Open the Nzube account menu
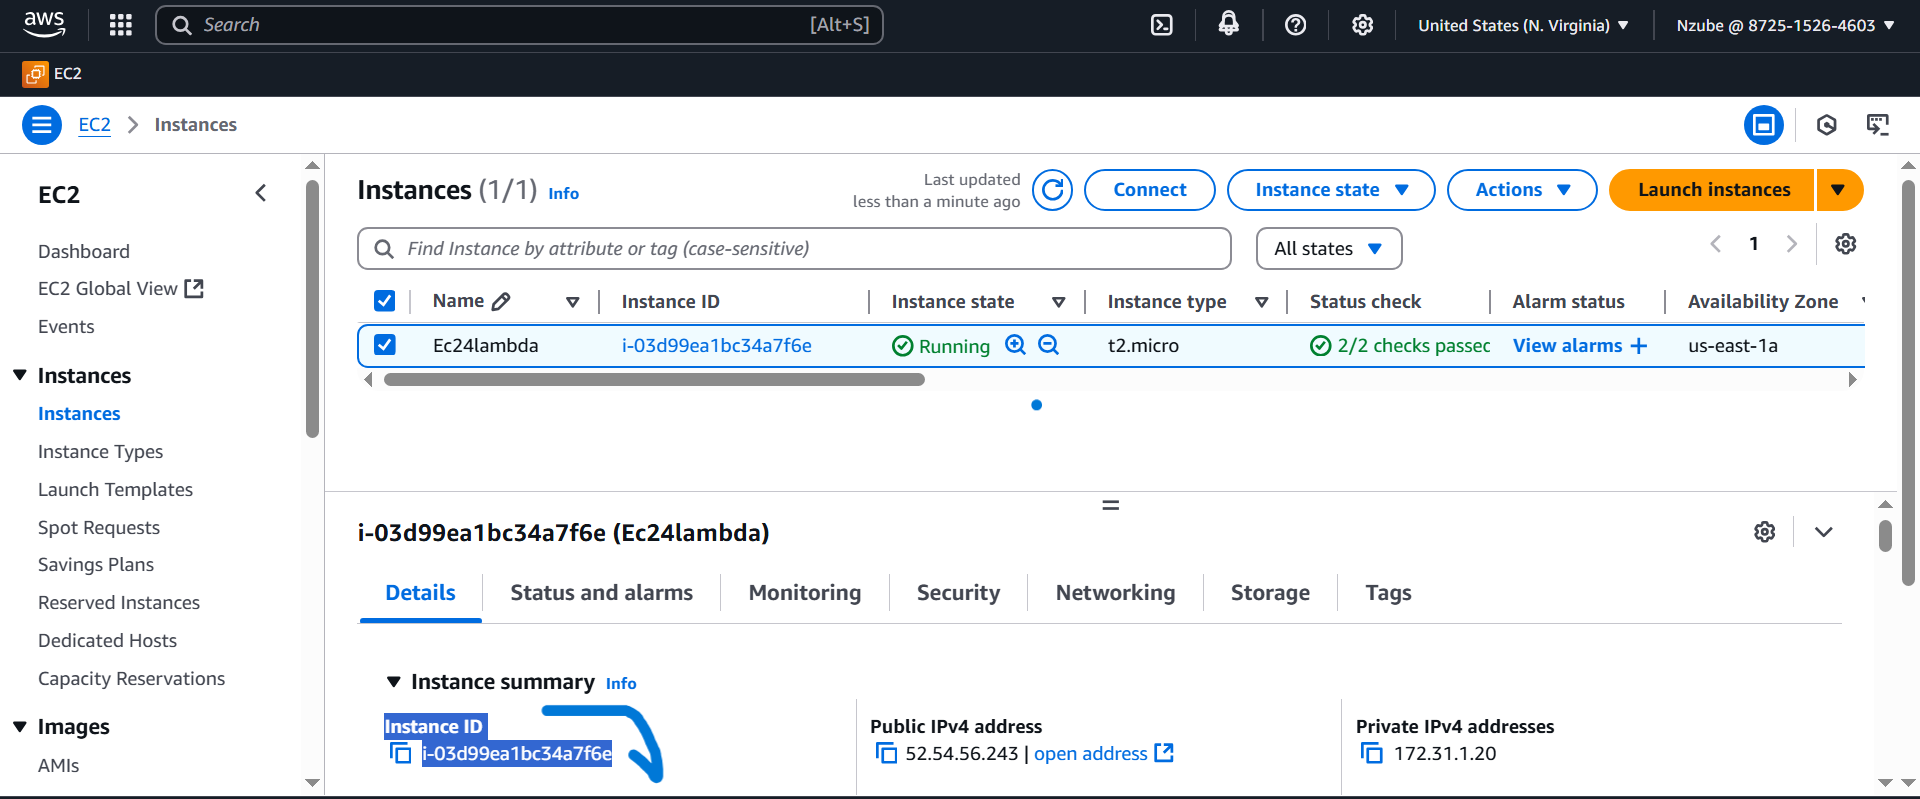1920x799 pixels. tap(1785, 25)
